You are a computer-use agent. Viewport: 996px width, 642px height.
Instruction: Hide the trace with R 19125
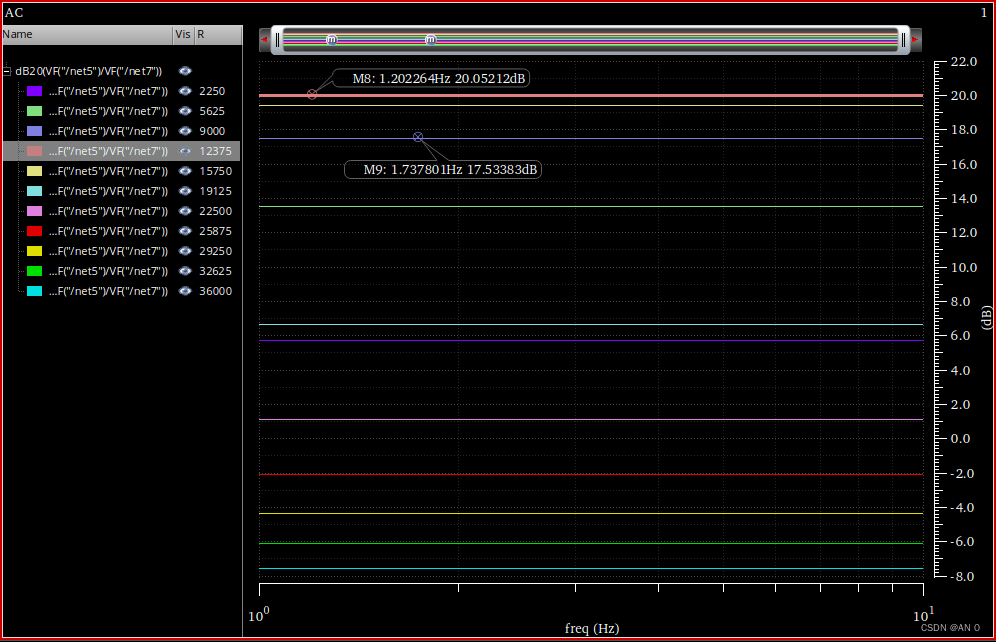(x=185, y=191)
